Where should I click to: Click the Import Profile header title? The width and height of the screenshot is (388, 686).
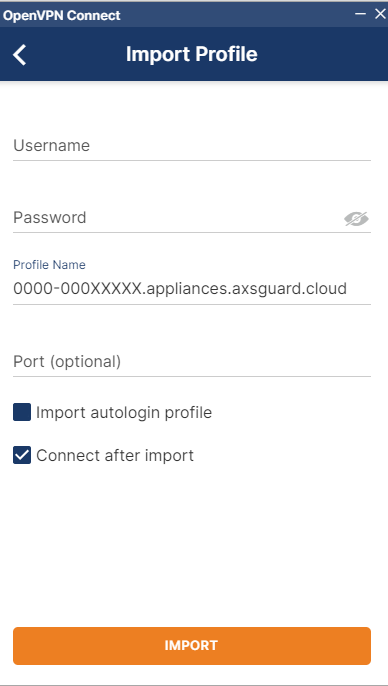(192, 54)
